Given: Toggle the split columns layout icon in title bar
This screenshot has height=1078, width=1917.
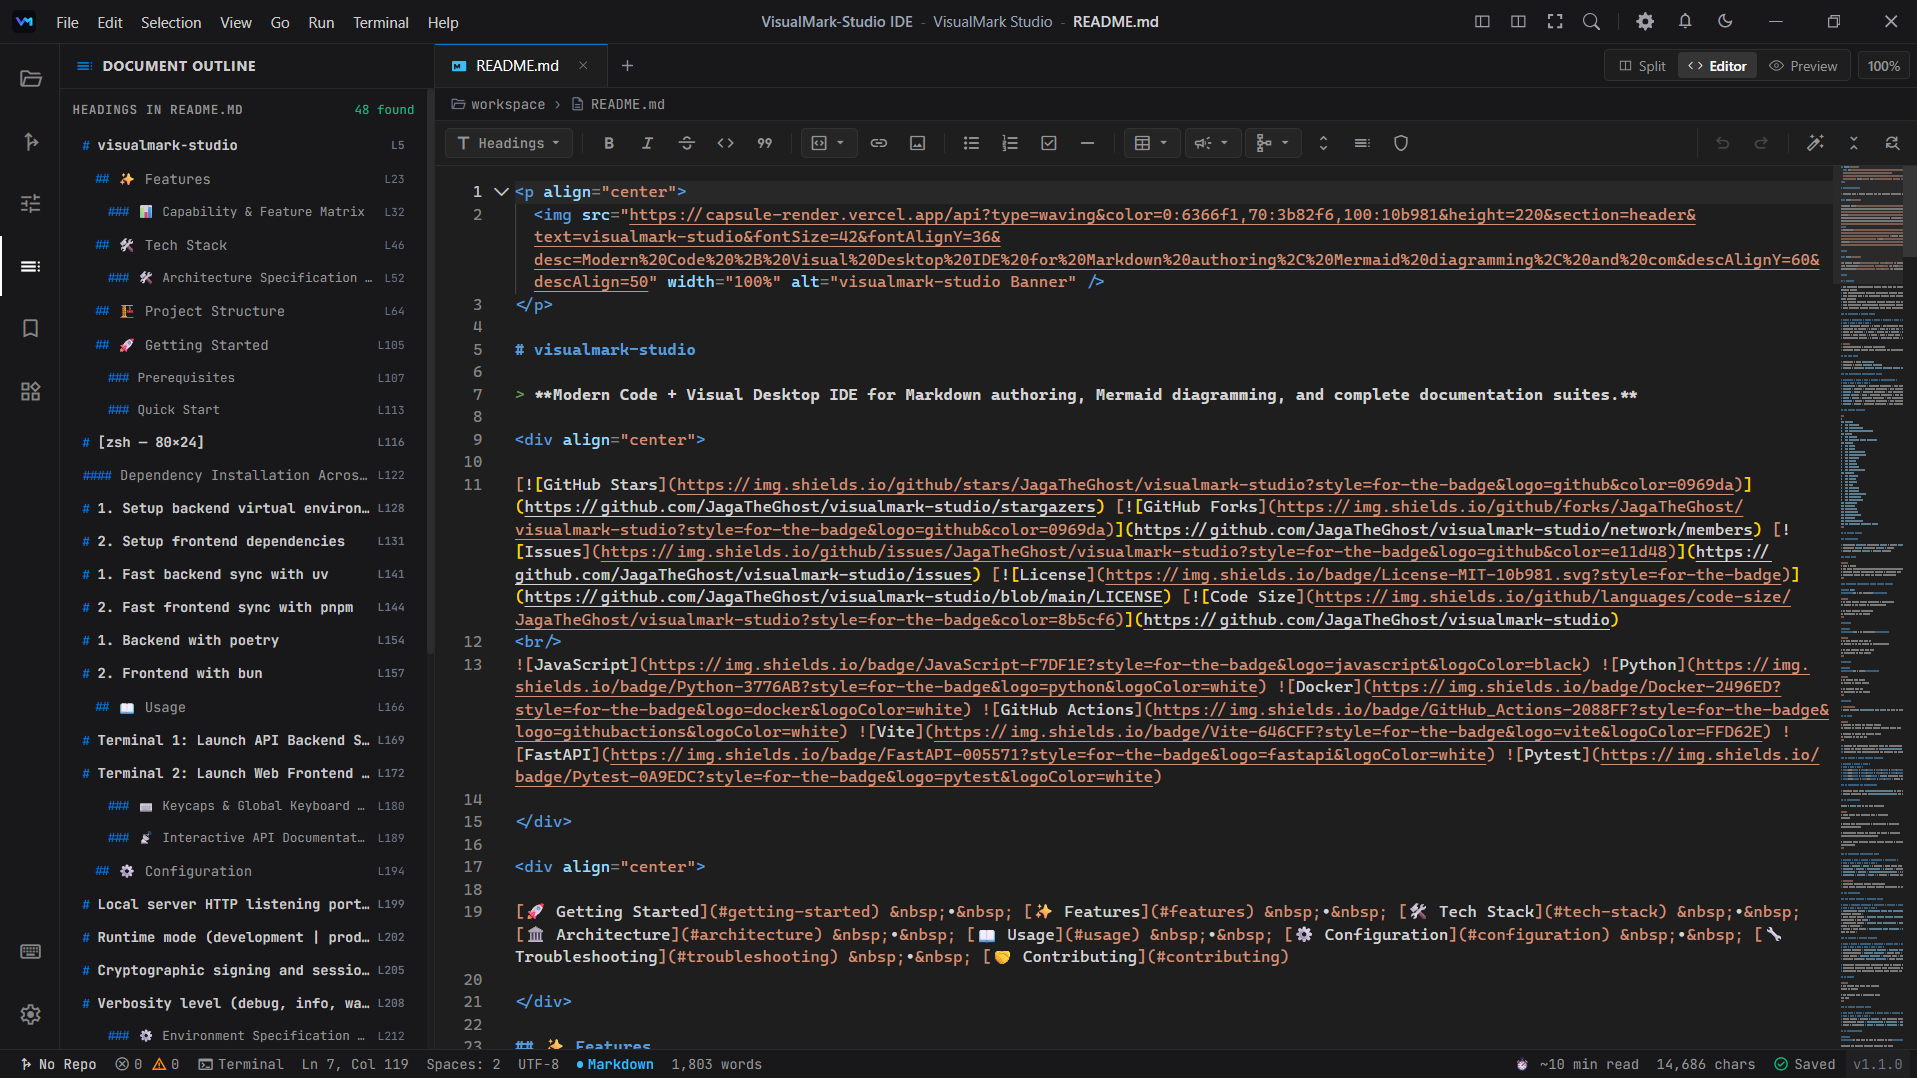Looking at the screenshot, I should [x=1518, y=21].
